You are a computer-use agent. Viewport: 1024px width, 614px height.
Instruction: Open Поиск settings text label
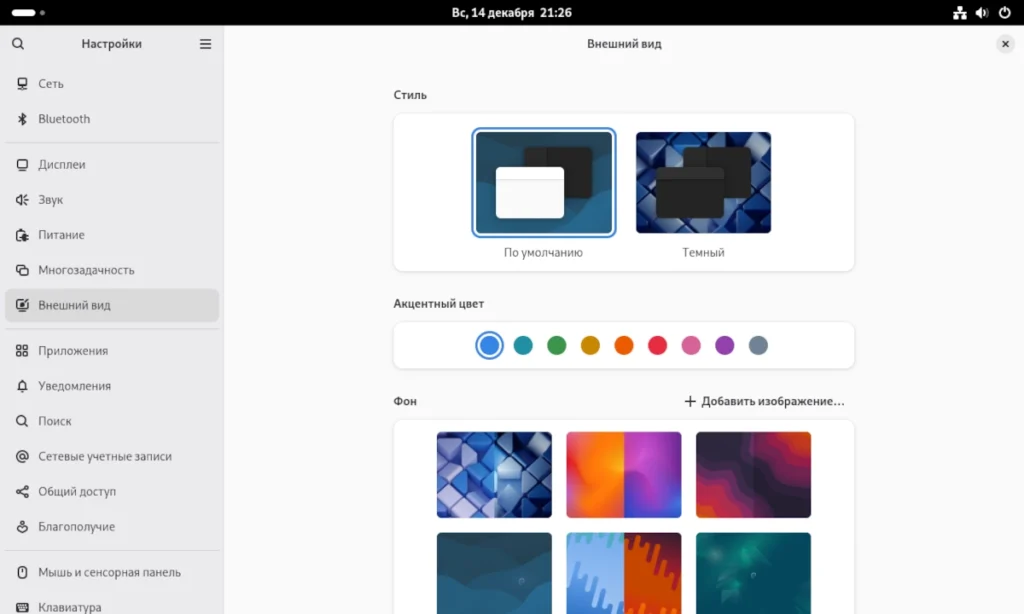[55, 421]
